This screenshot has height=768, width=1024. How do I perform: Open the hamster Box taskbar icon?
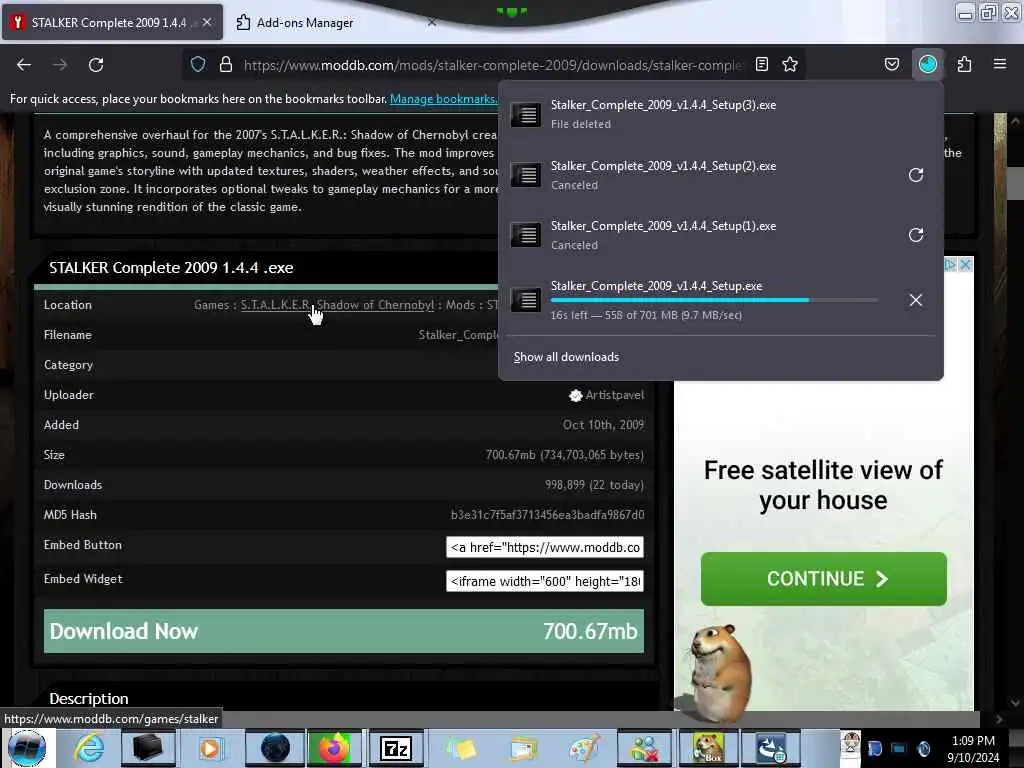coord(708,748)
